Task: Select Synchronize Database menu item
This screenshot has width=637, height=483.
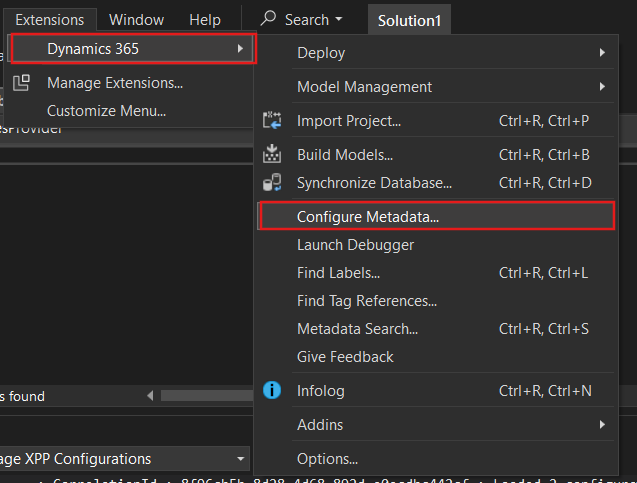Action: click(x=436, y=182)
